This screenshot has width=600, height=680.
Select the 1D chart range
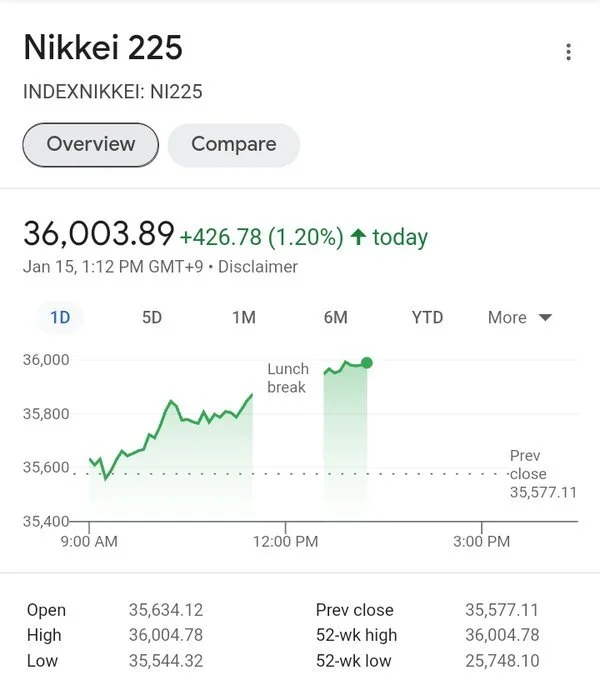(x=60, y=317)
